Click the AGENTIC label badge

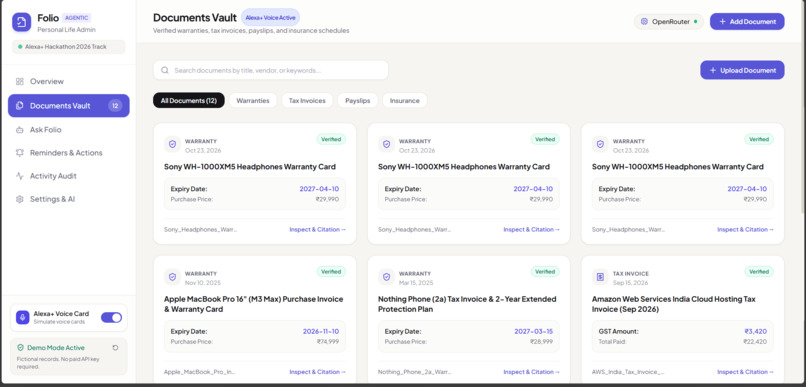[77, 17]
